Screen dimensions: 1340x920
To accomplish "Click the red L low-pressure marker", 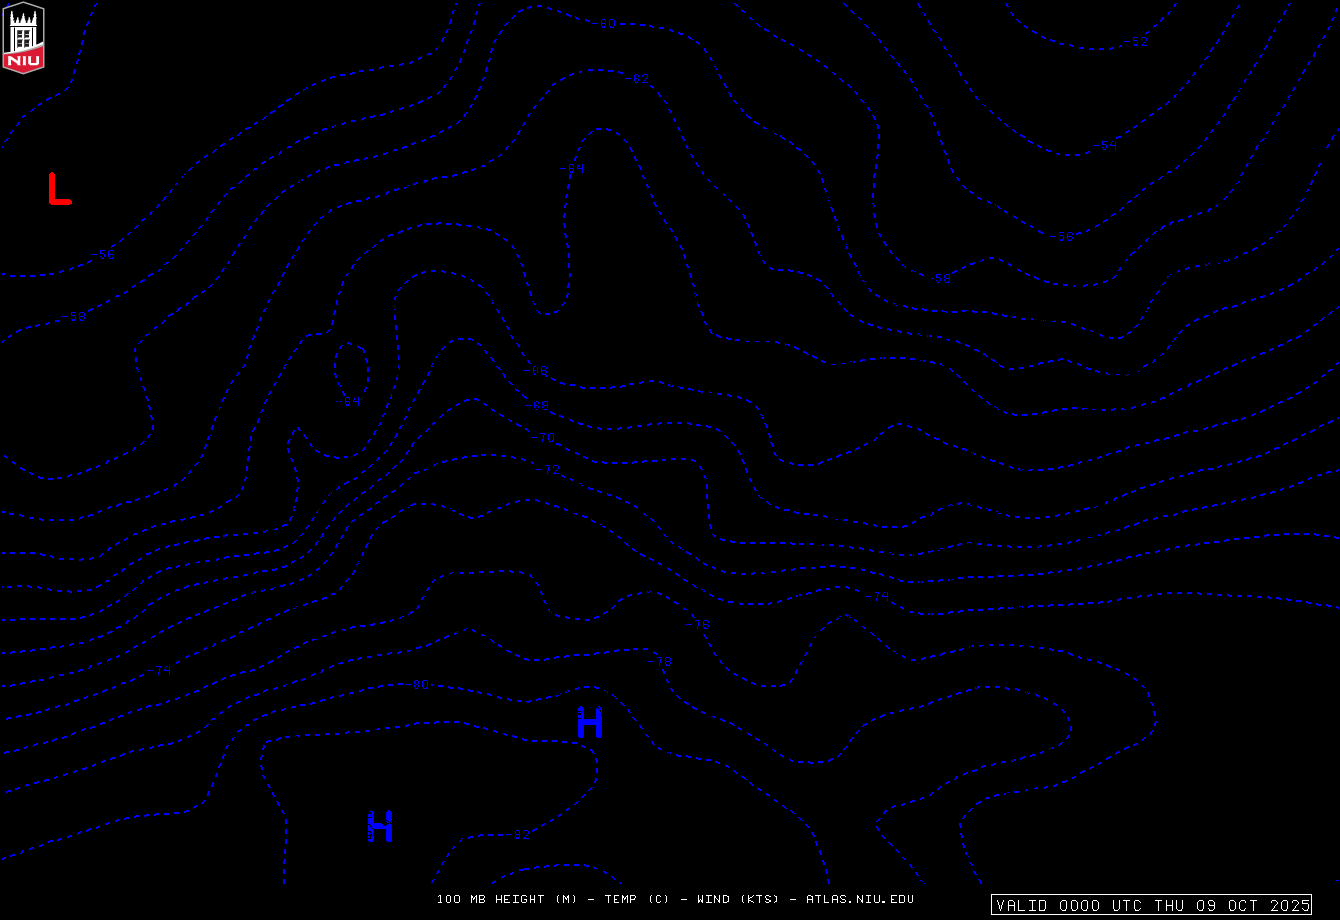I will (59, 189).
